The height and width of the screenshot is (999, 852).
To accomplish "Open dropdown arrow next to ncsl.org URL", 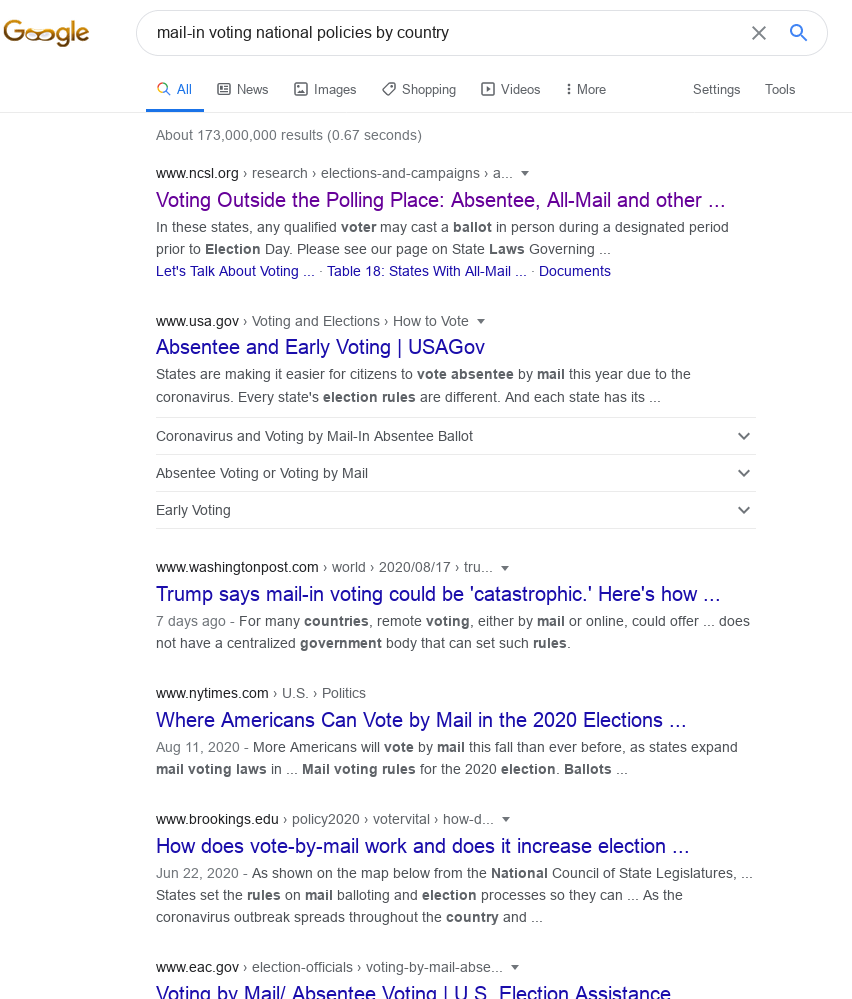I will 525,174.
